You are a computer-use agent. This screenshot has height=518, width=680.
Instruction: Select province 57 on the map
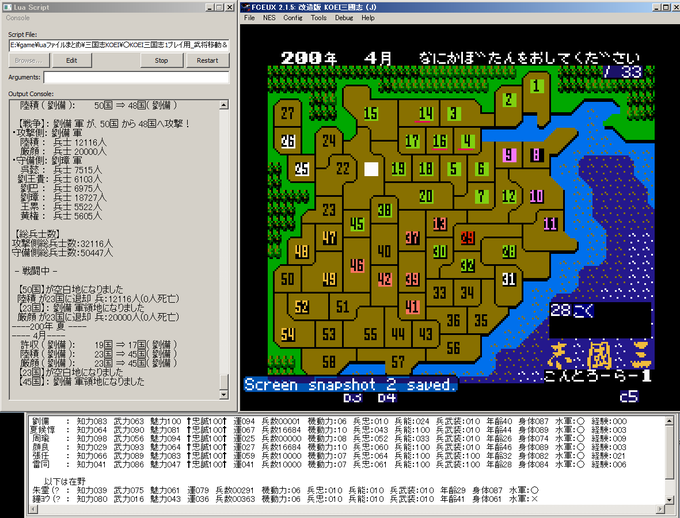[398, 362]
